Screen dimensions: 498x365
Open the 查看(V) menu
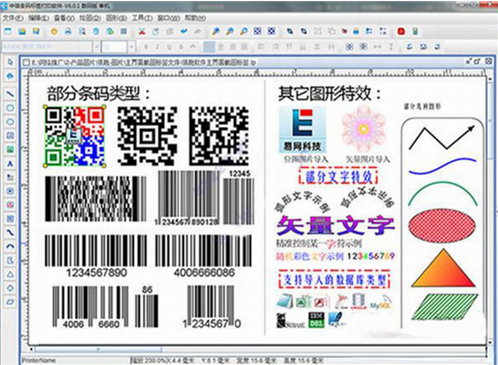coord(64,18)
